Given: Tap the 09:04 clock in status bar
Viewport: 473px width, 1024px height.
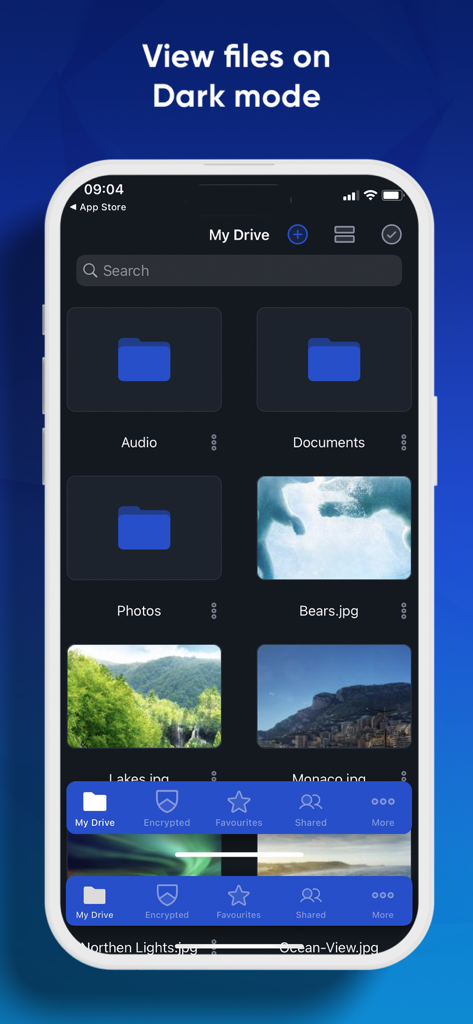Looking at the screenshot, I should tap(104, 189).
